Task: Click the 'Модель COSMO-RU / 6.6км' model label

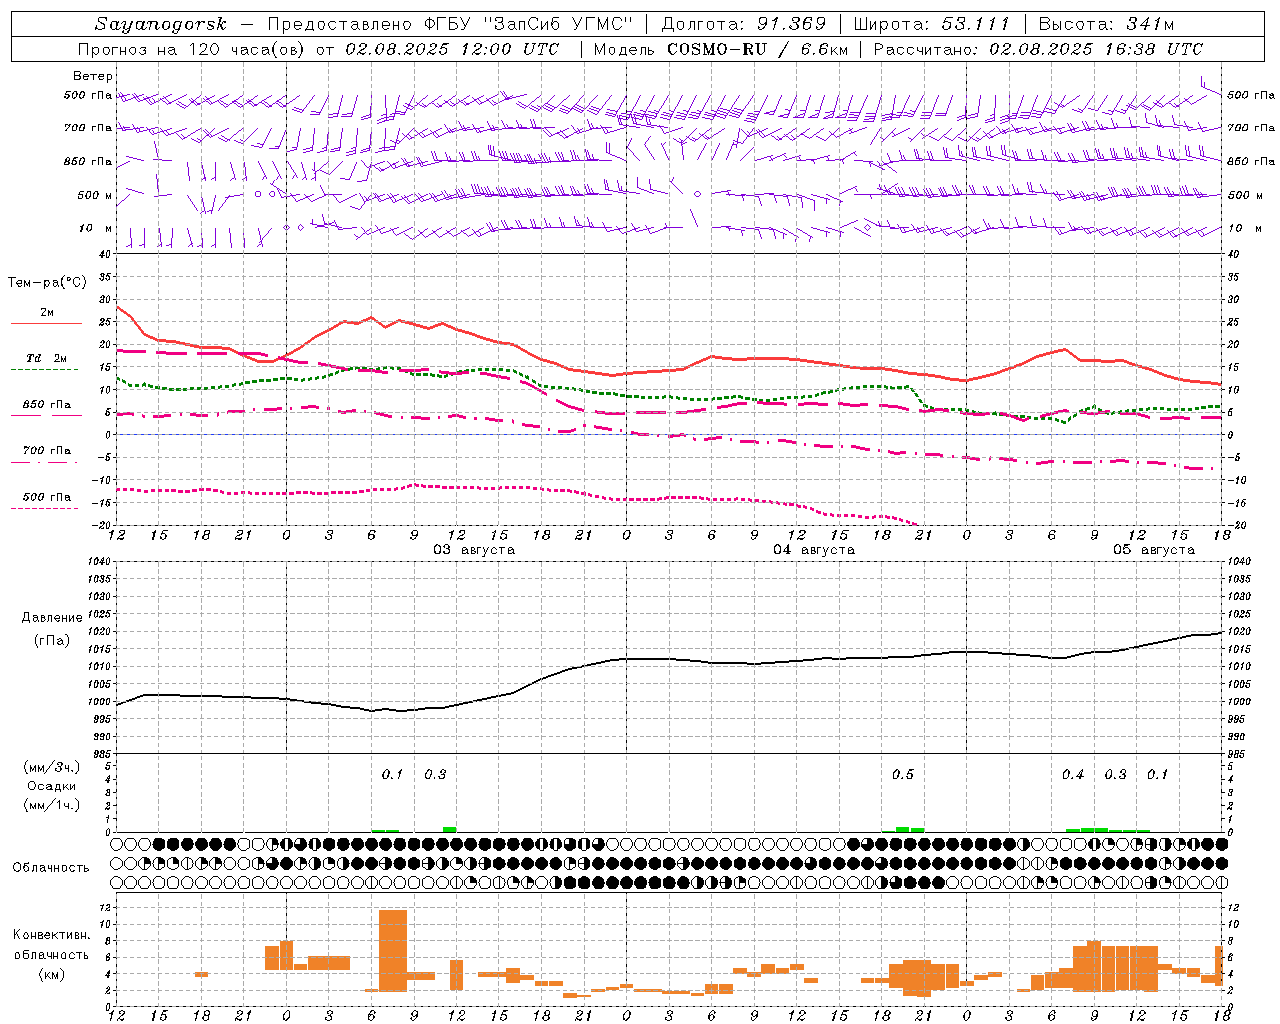Action: coord(720,49)
